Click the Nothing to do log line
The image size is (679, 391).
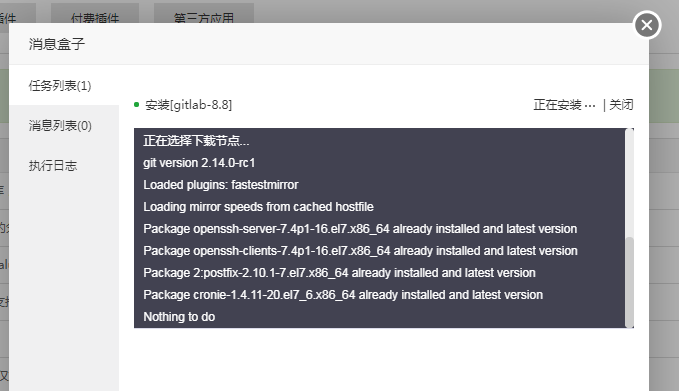click(x=179, y=317)
